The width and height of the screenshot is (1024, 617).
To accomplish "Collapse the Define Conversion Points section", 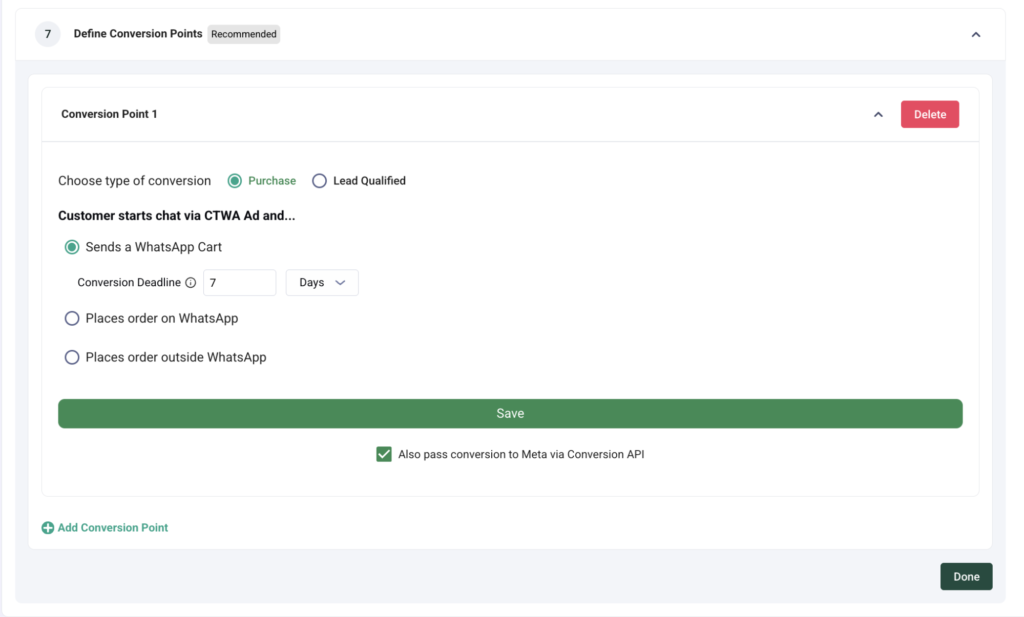I will click(x=976, y=35).
